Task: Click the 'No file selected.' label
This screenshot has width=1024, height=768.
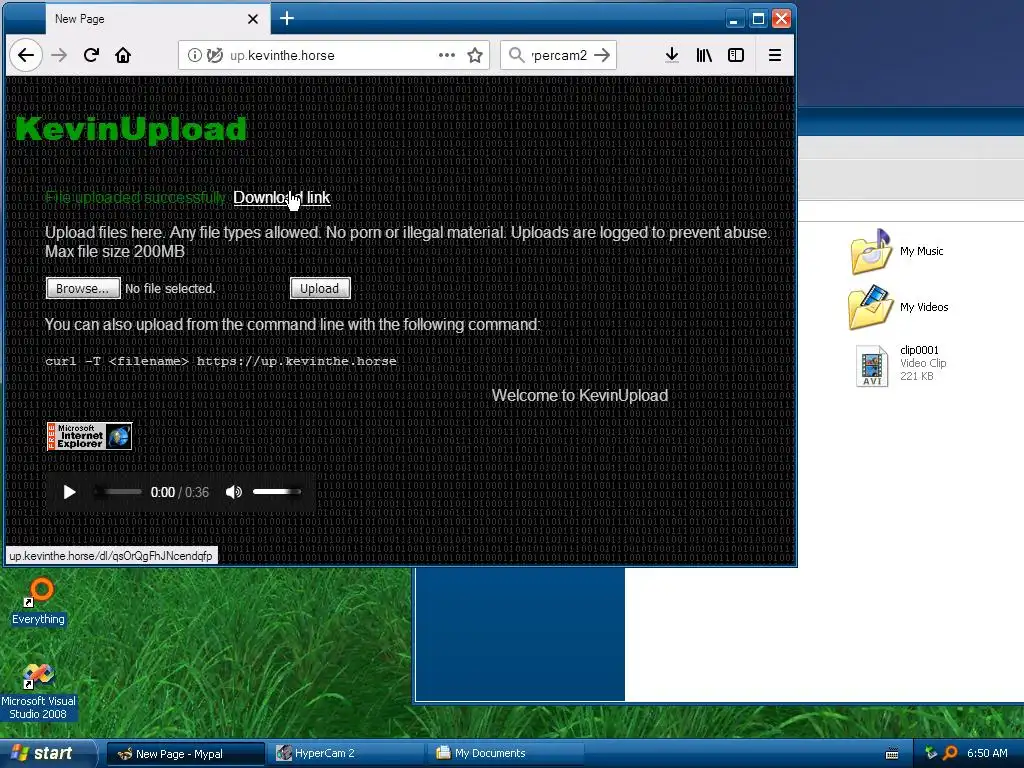Action: 170,289
